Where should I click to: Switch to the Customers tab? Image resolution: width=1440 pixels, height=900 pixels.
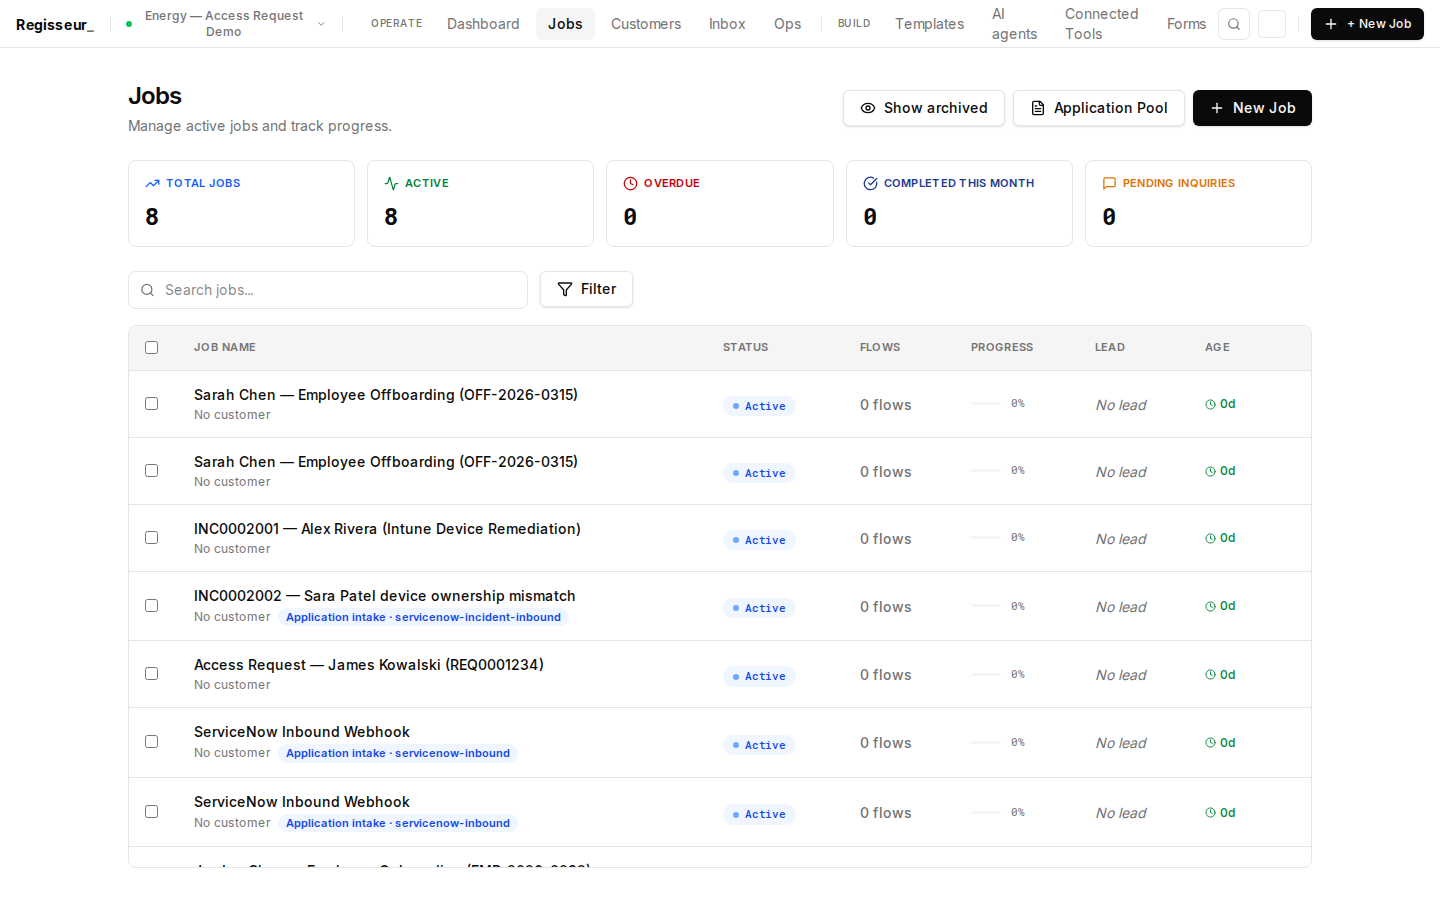646,24
